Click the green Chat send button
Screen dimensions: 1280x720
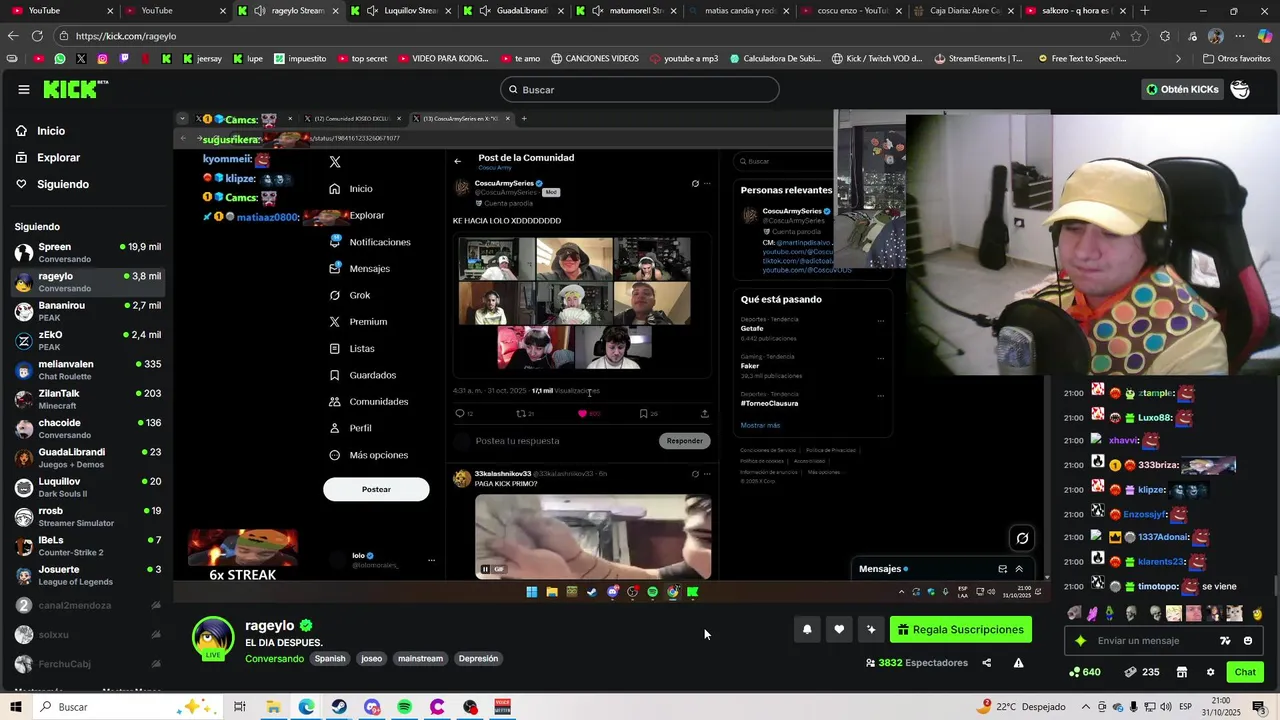click(x=1245, y=672)
